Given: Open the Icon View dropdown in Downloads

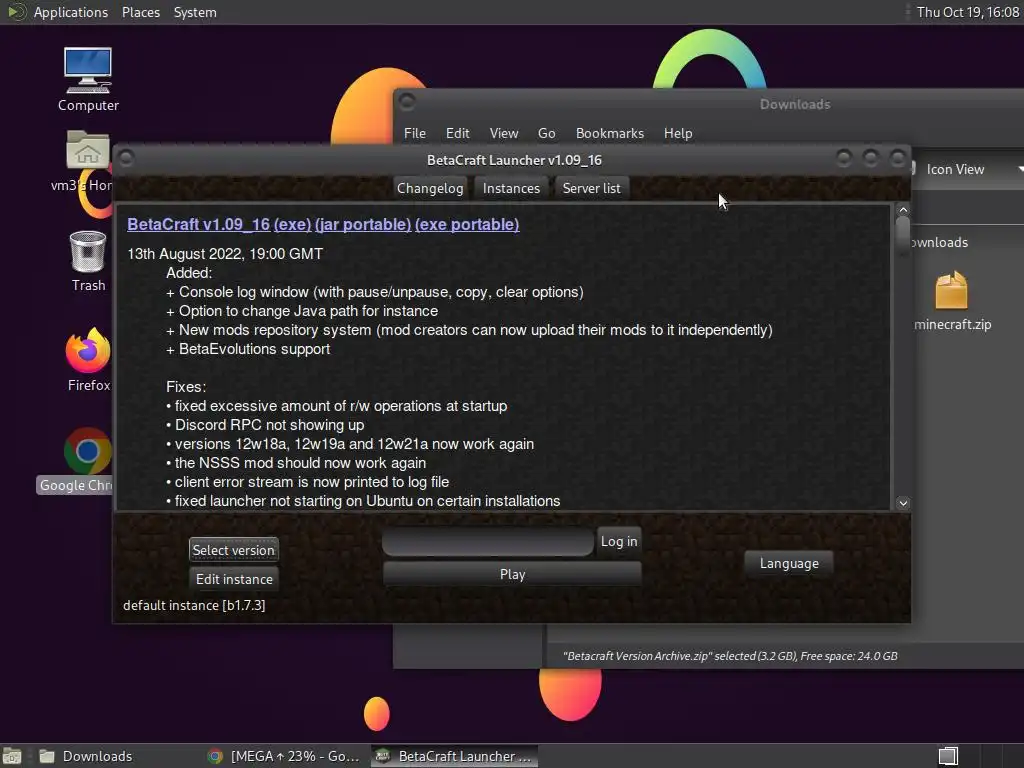Looking at the screenshot, I should click(x=967, y=169).
